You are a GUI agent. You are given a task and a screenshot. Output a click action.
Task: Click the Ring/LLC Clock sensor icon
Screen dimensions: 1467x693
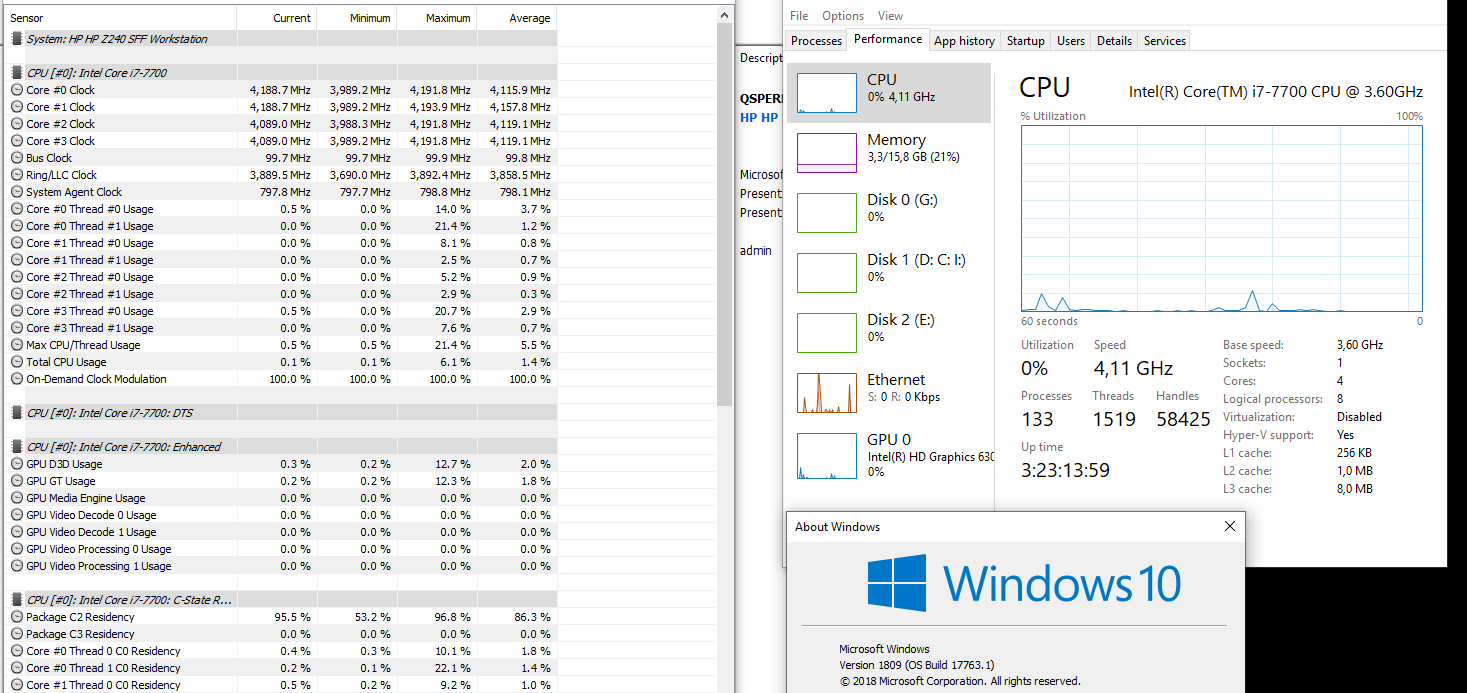coord(17,175)
